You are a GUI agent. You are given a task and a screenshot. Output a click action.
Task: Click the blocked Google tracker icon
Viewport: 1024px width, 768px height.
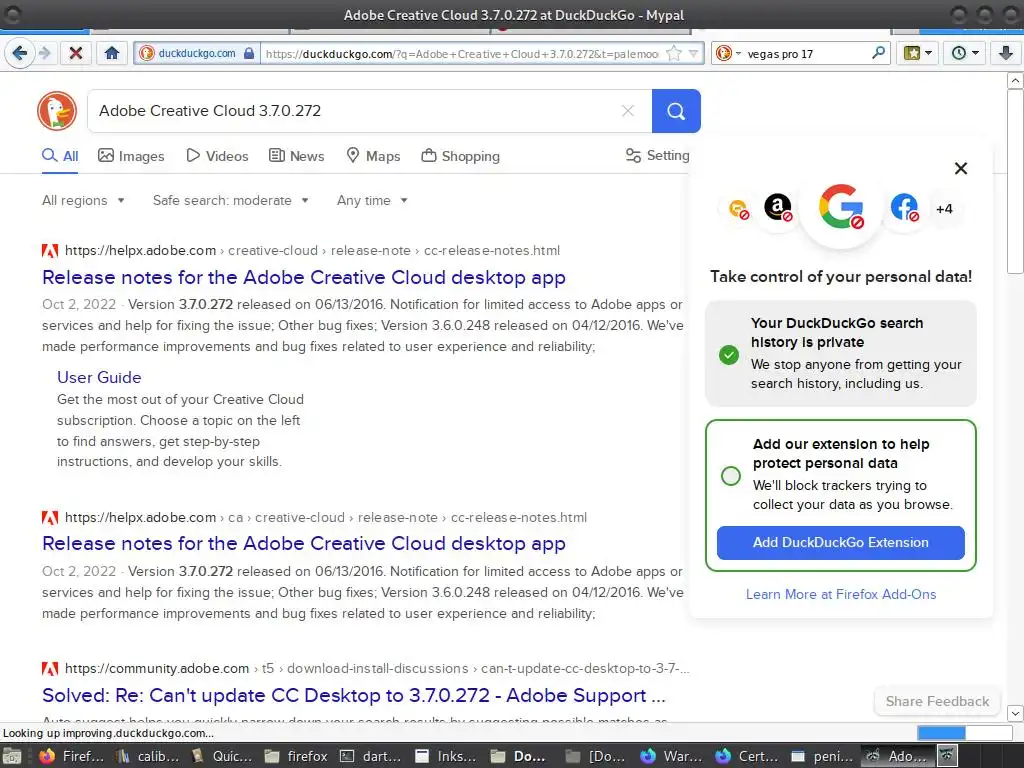click(841, 207)
